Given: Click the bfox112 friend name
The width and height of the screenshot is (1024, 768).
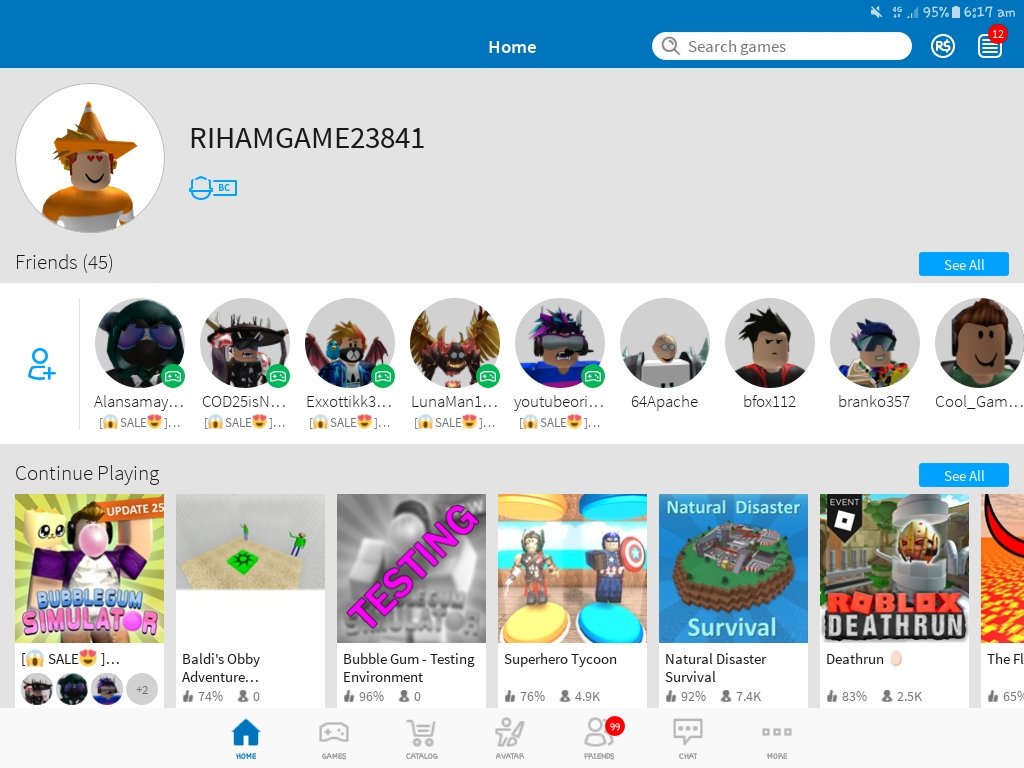Looking at the screenshot, I should (x=770, y=402).
